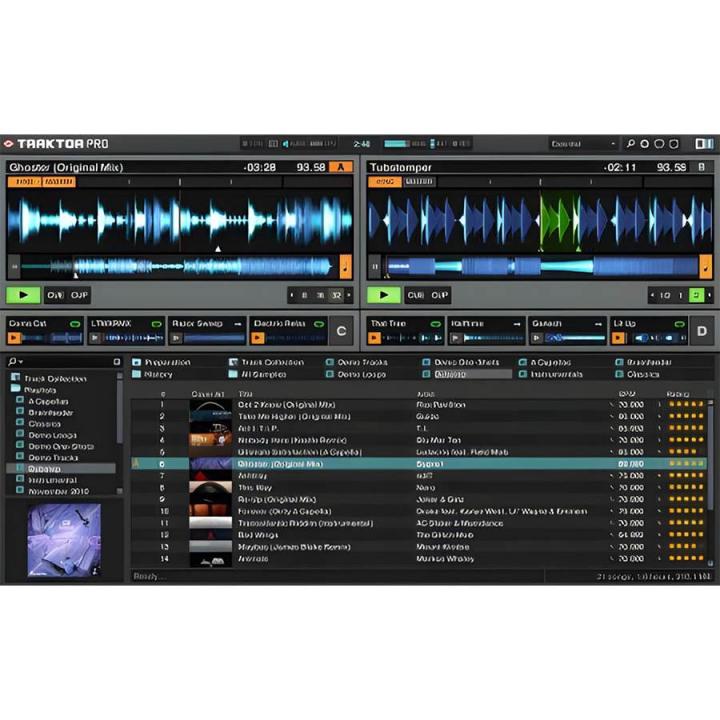The image size is (720, 720).
Task: Click the level meter bar in the header
Action: click(x=397, y=144)
